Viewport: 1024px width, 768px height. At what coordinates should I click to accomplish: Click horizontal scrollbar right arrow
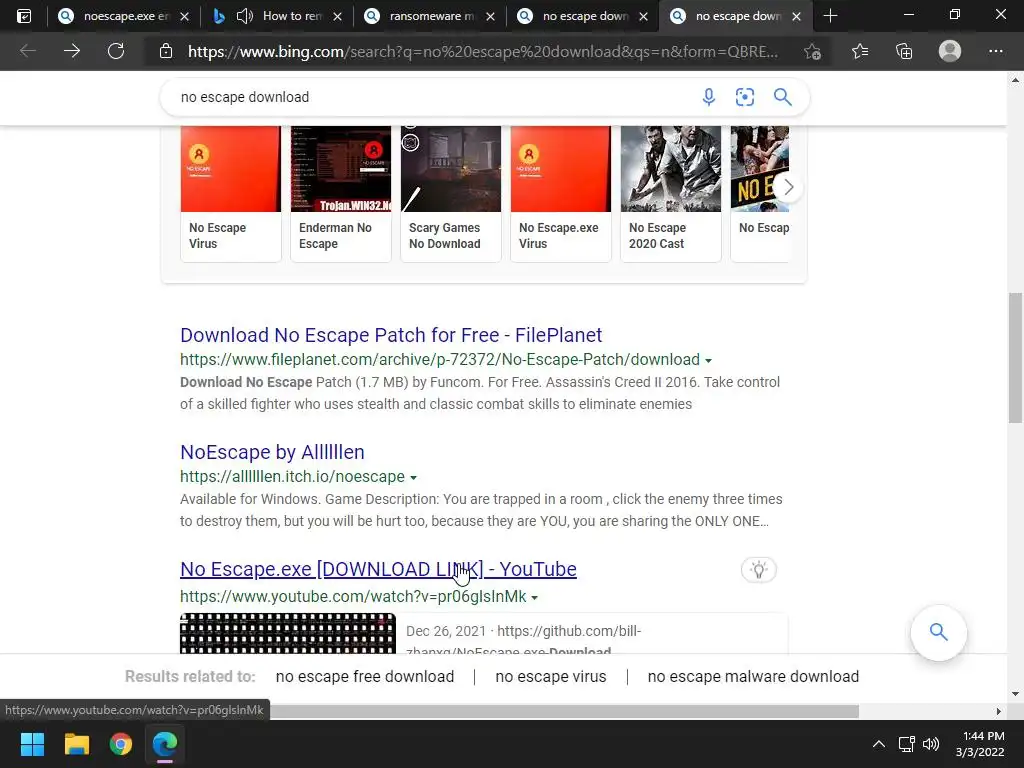pos(998,711)
